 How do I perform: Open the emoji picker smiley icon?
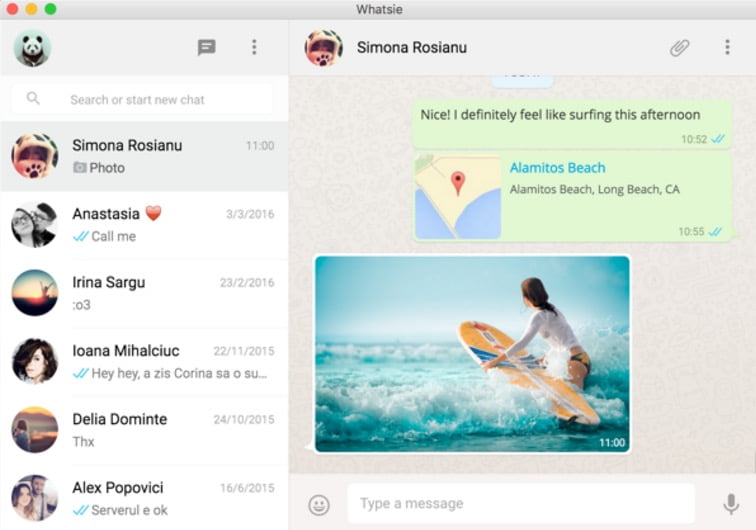(x=319, y=505)
